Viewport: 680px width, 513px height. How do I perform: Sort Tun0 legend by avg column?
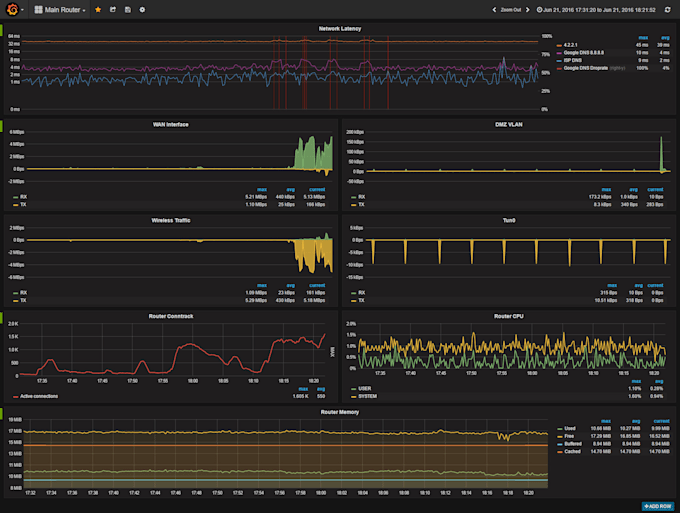click(x=638, y=285)
